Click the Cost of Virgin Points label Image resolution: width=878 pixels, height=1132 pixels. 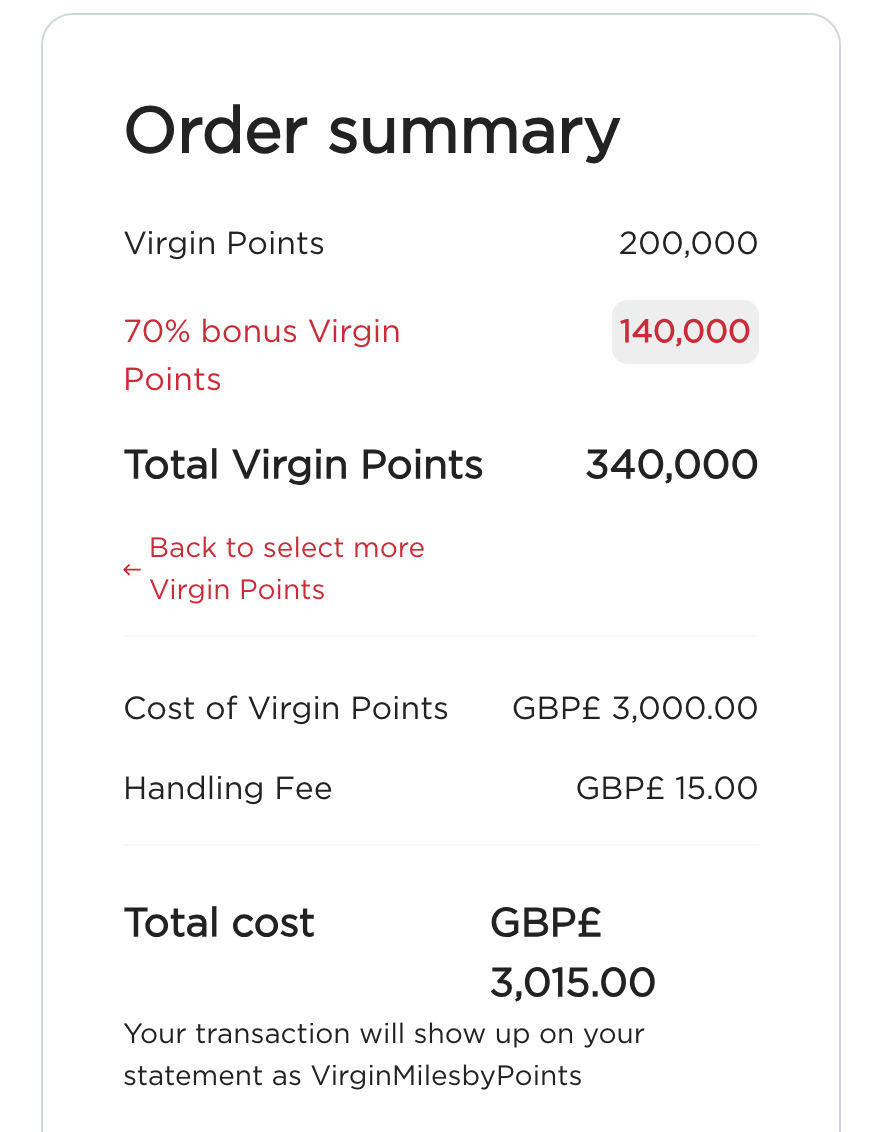tap(286, 708)
